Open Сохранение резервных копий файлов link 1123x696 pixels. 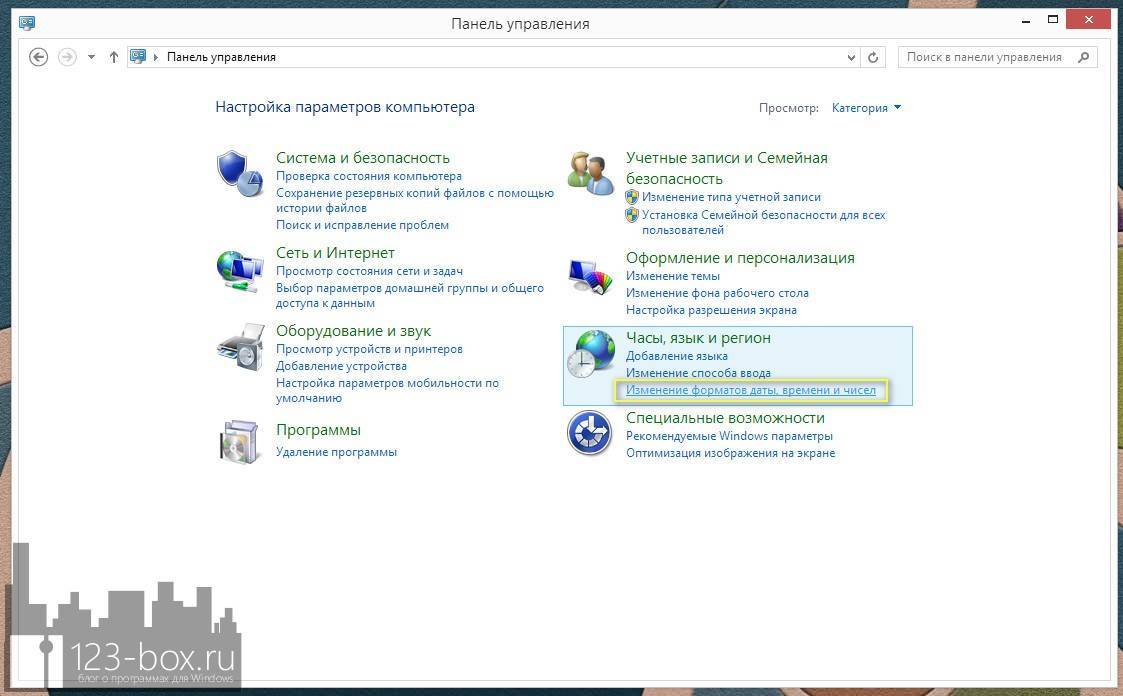[415, 200]
